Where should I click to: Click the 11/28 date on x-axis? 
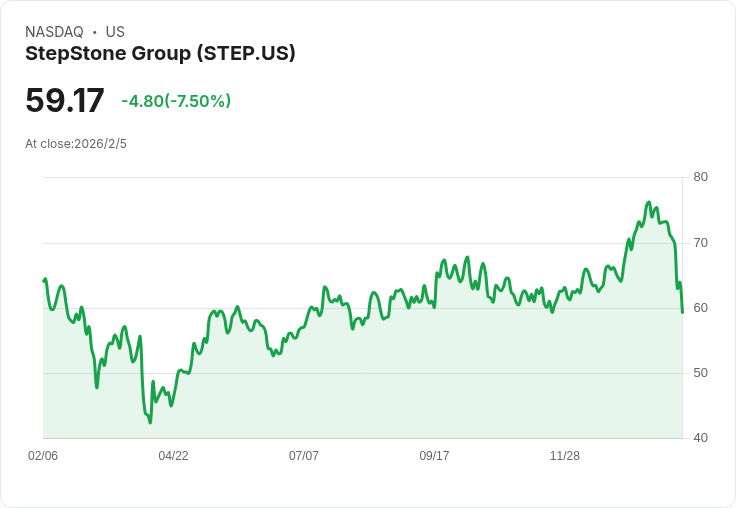pyautogui.click(x=565, y=456)
